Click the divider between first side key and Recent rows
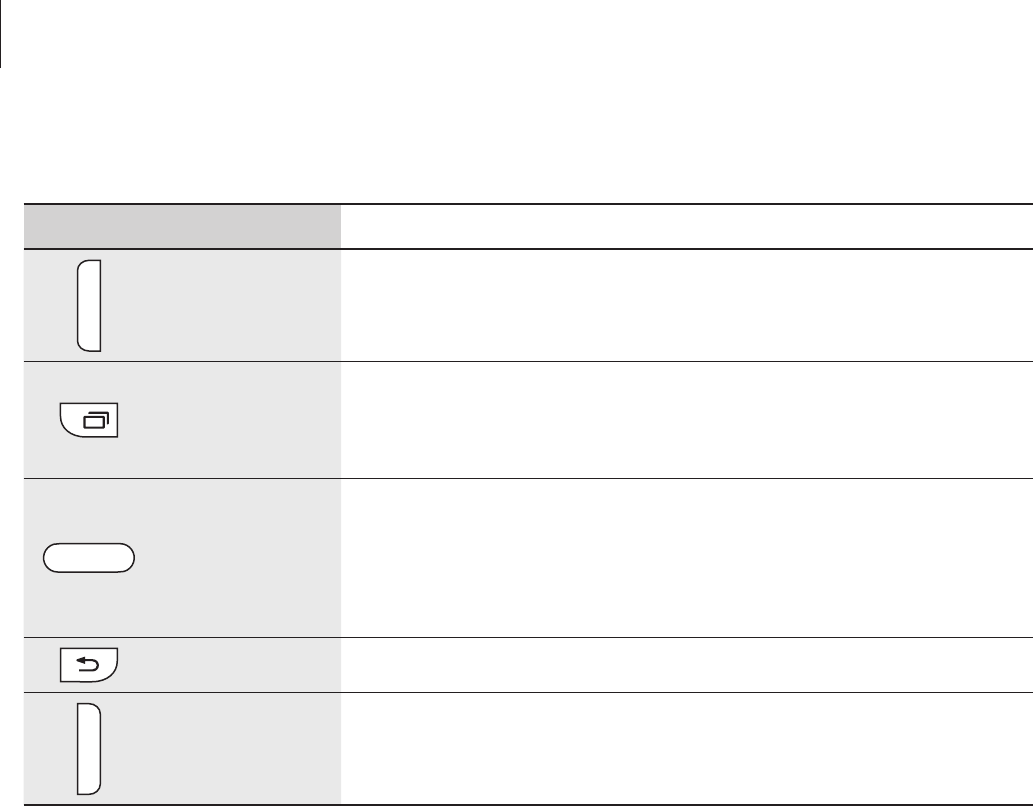This screenshot has width=1033, height=806. tap(528, 361)
